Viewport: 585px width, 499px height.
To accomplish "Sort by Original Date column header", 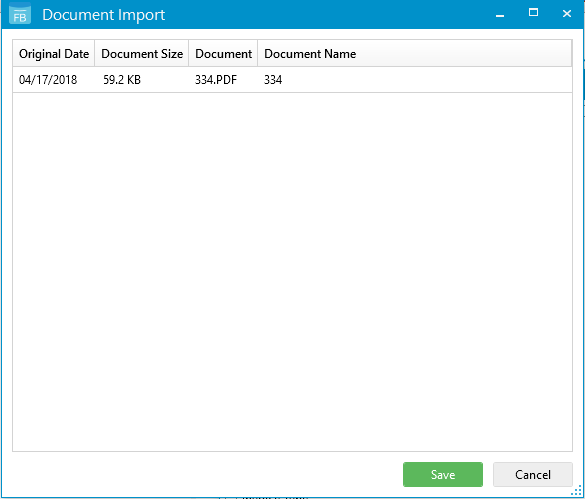I will point(54,54).
